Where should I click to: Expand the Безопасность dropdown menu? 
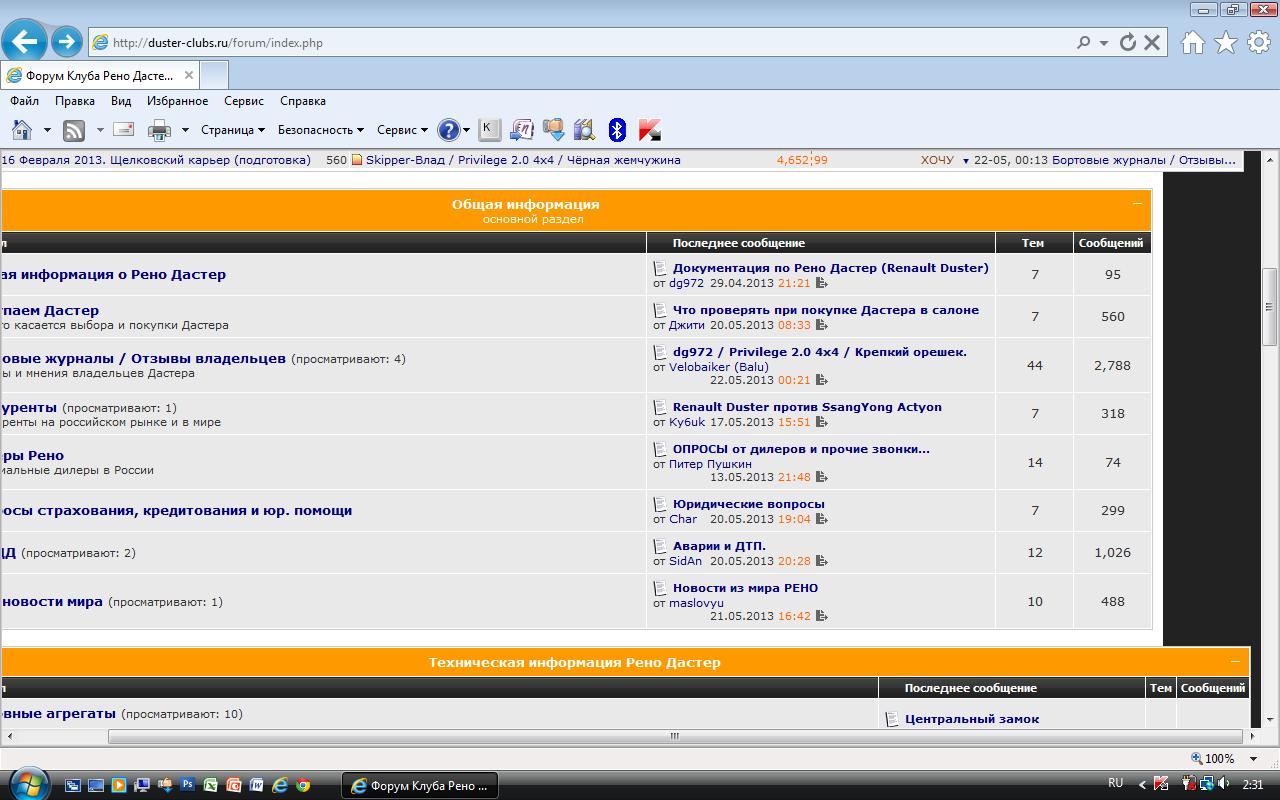click(320, 130)
